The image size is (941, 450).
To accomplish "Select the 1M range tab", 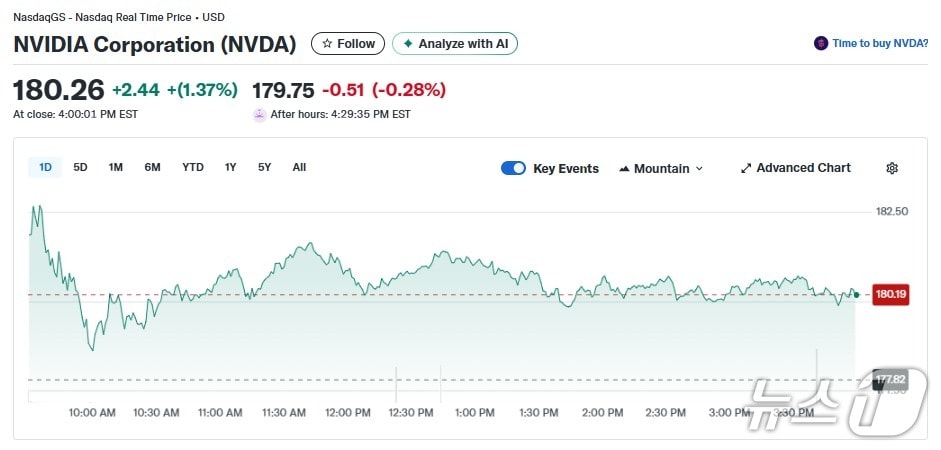I will [116, 167].
